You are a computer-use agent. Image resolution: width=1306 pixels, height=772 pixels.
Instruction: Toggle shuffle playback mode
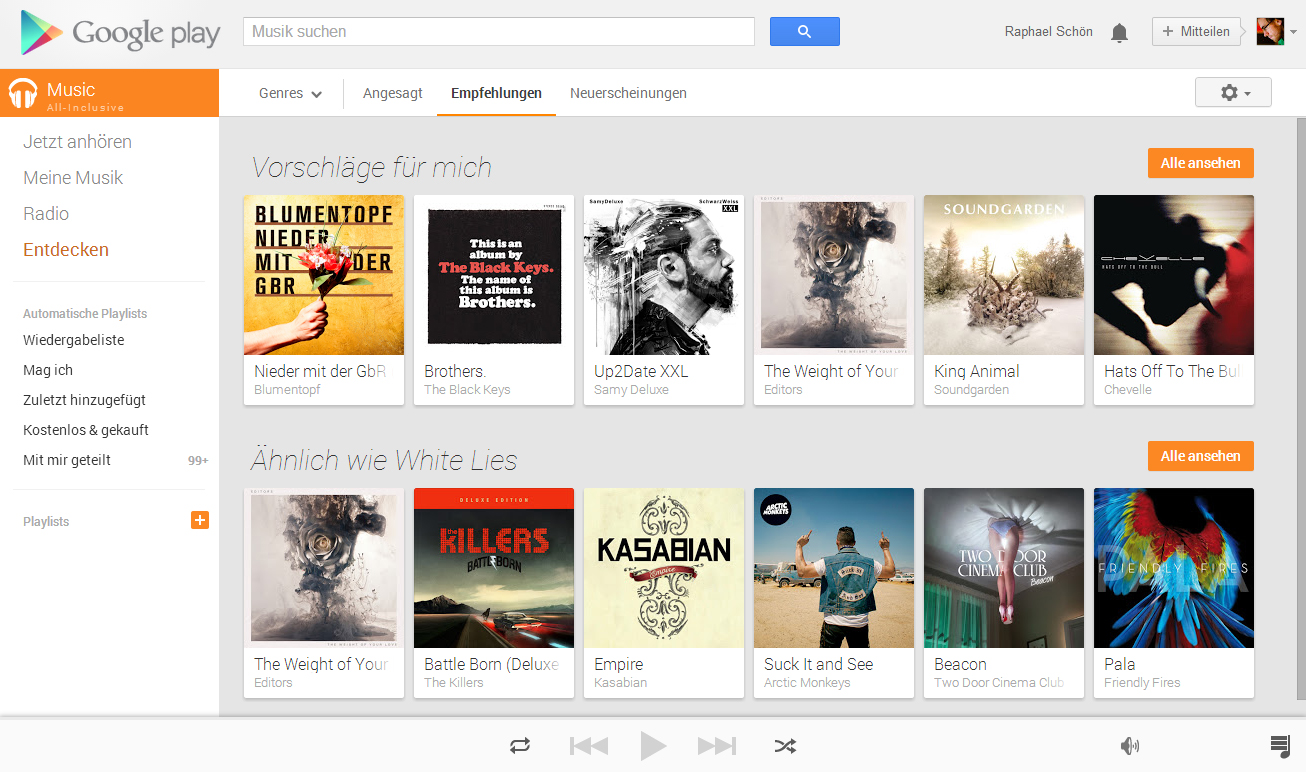click(x=785, y=746)
